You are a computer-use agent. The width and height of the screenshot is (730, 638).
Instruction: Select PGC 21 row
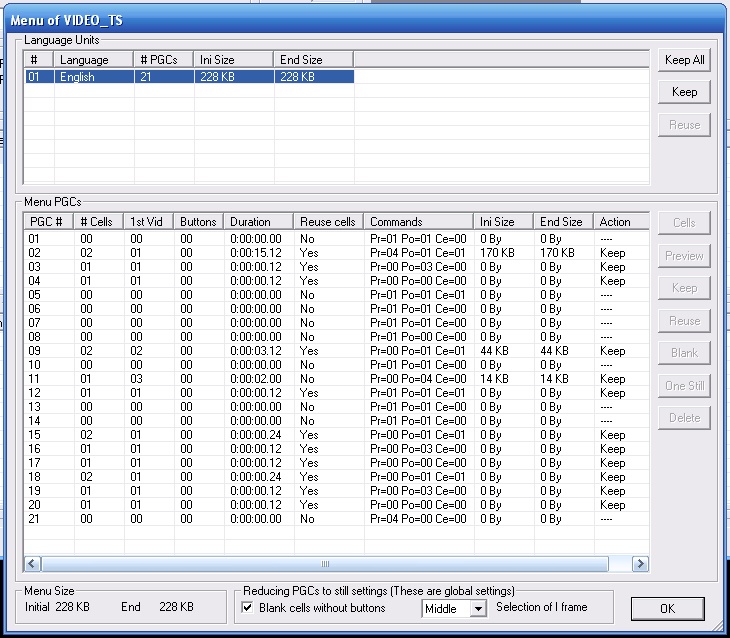pos(337,518)
